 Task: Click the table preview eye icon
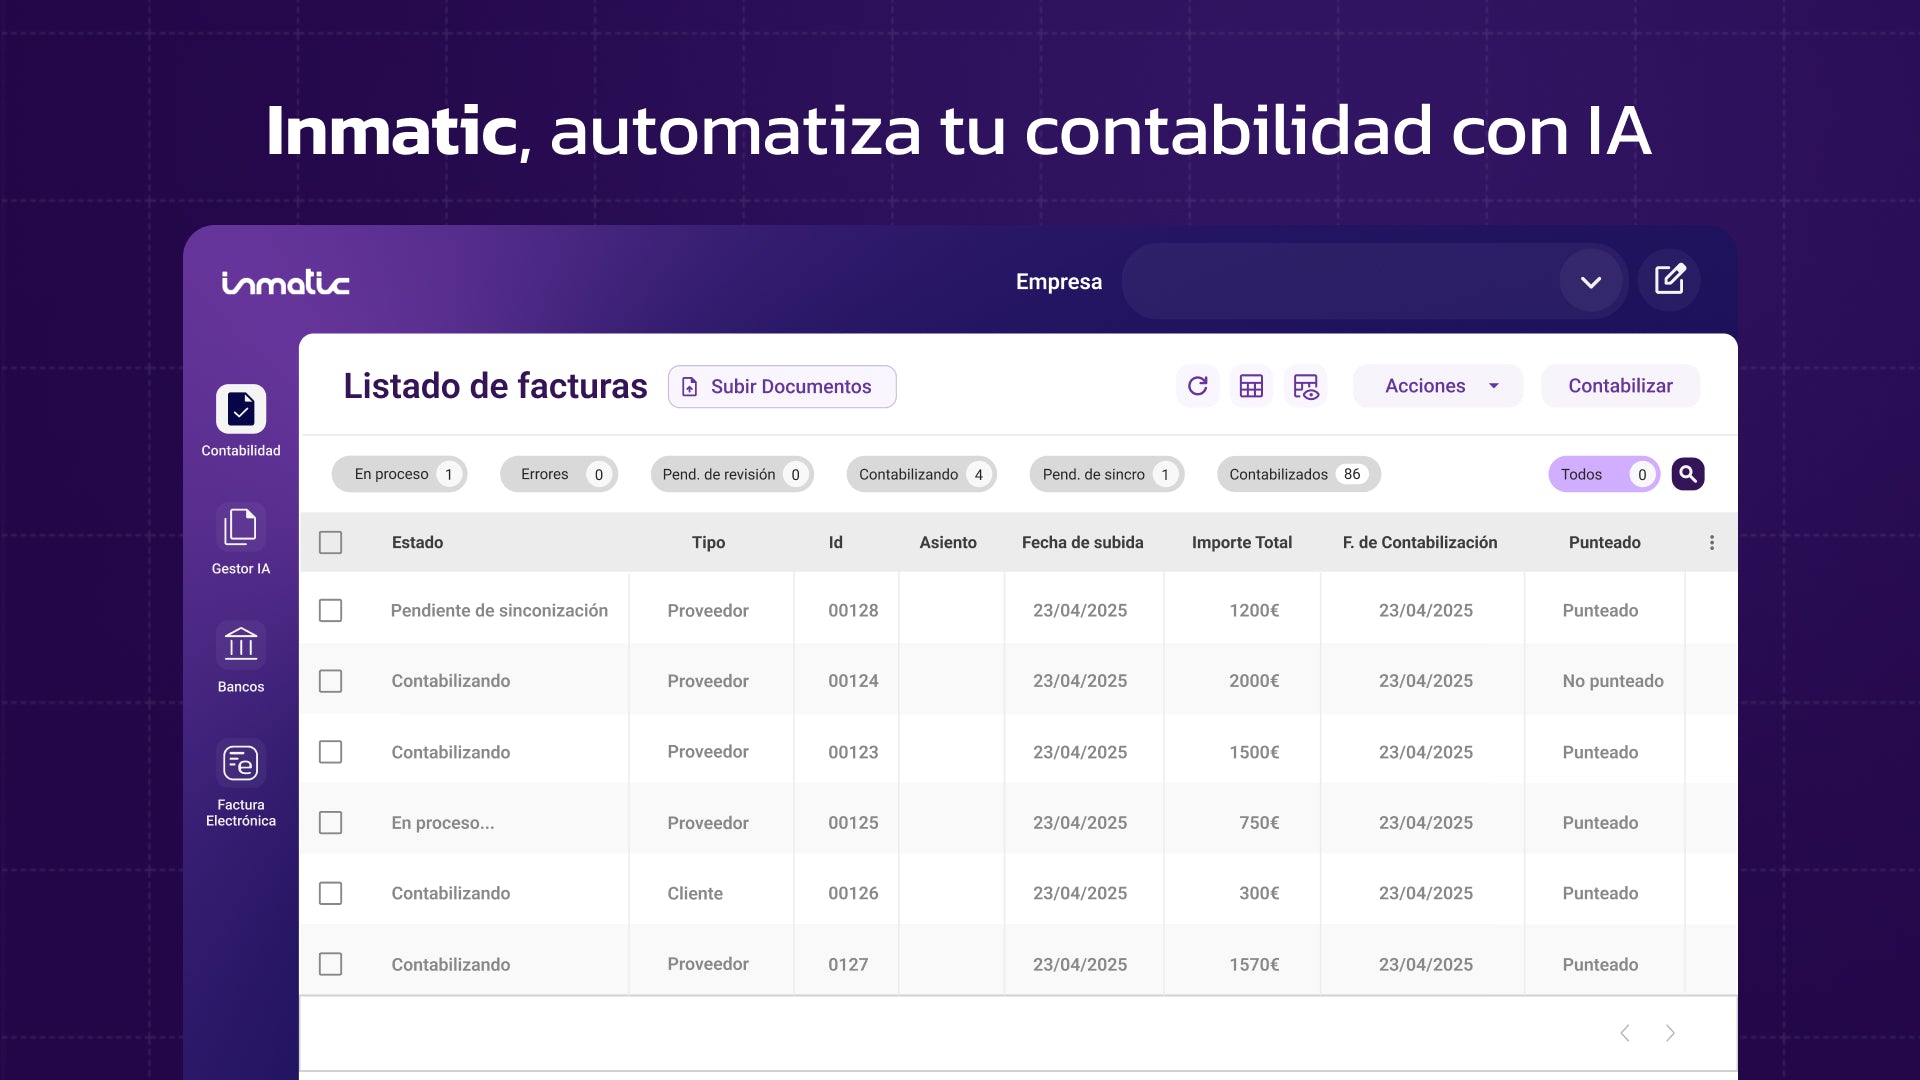tap(1306, 386)
